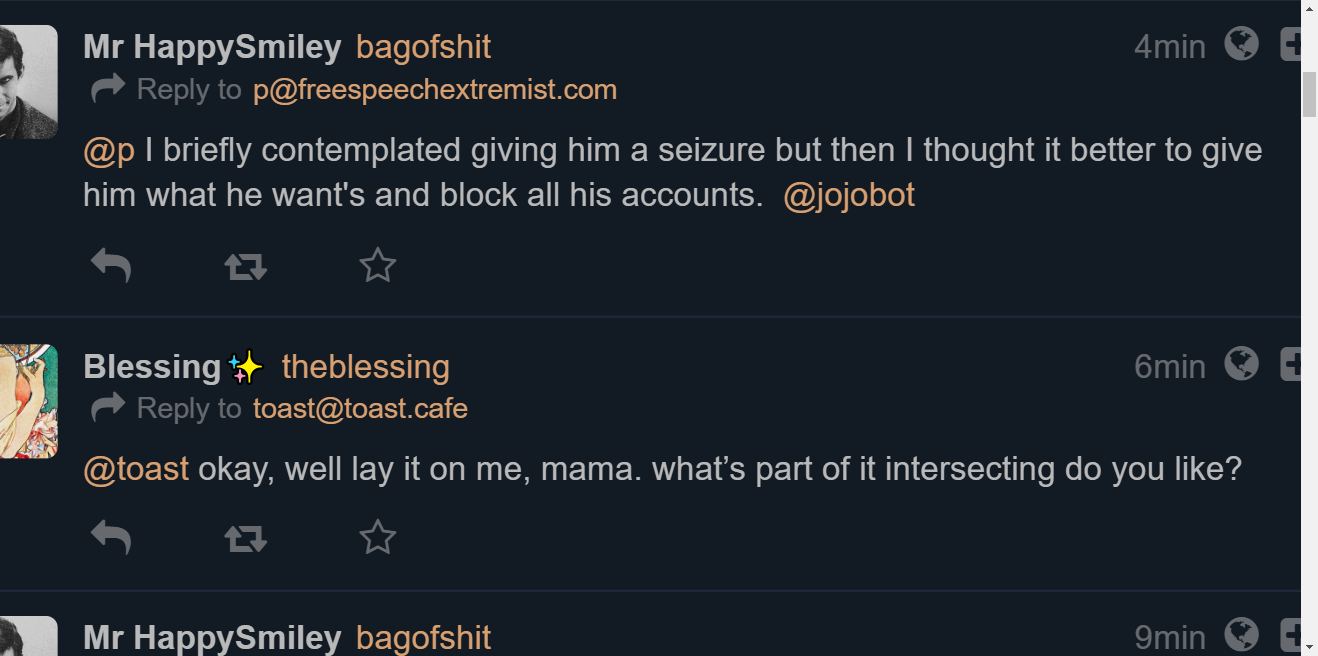Open p@freespeechextremist.com reply link
1318x656 pixels.
(x=435, y=90)
